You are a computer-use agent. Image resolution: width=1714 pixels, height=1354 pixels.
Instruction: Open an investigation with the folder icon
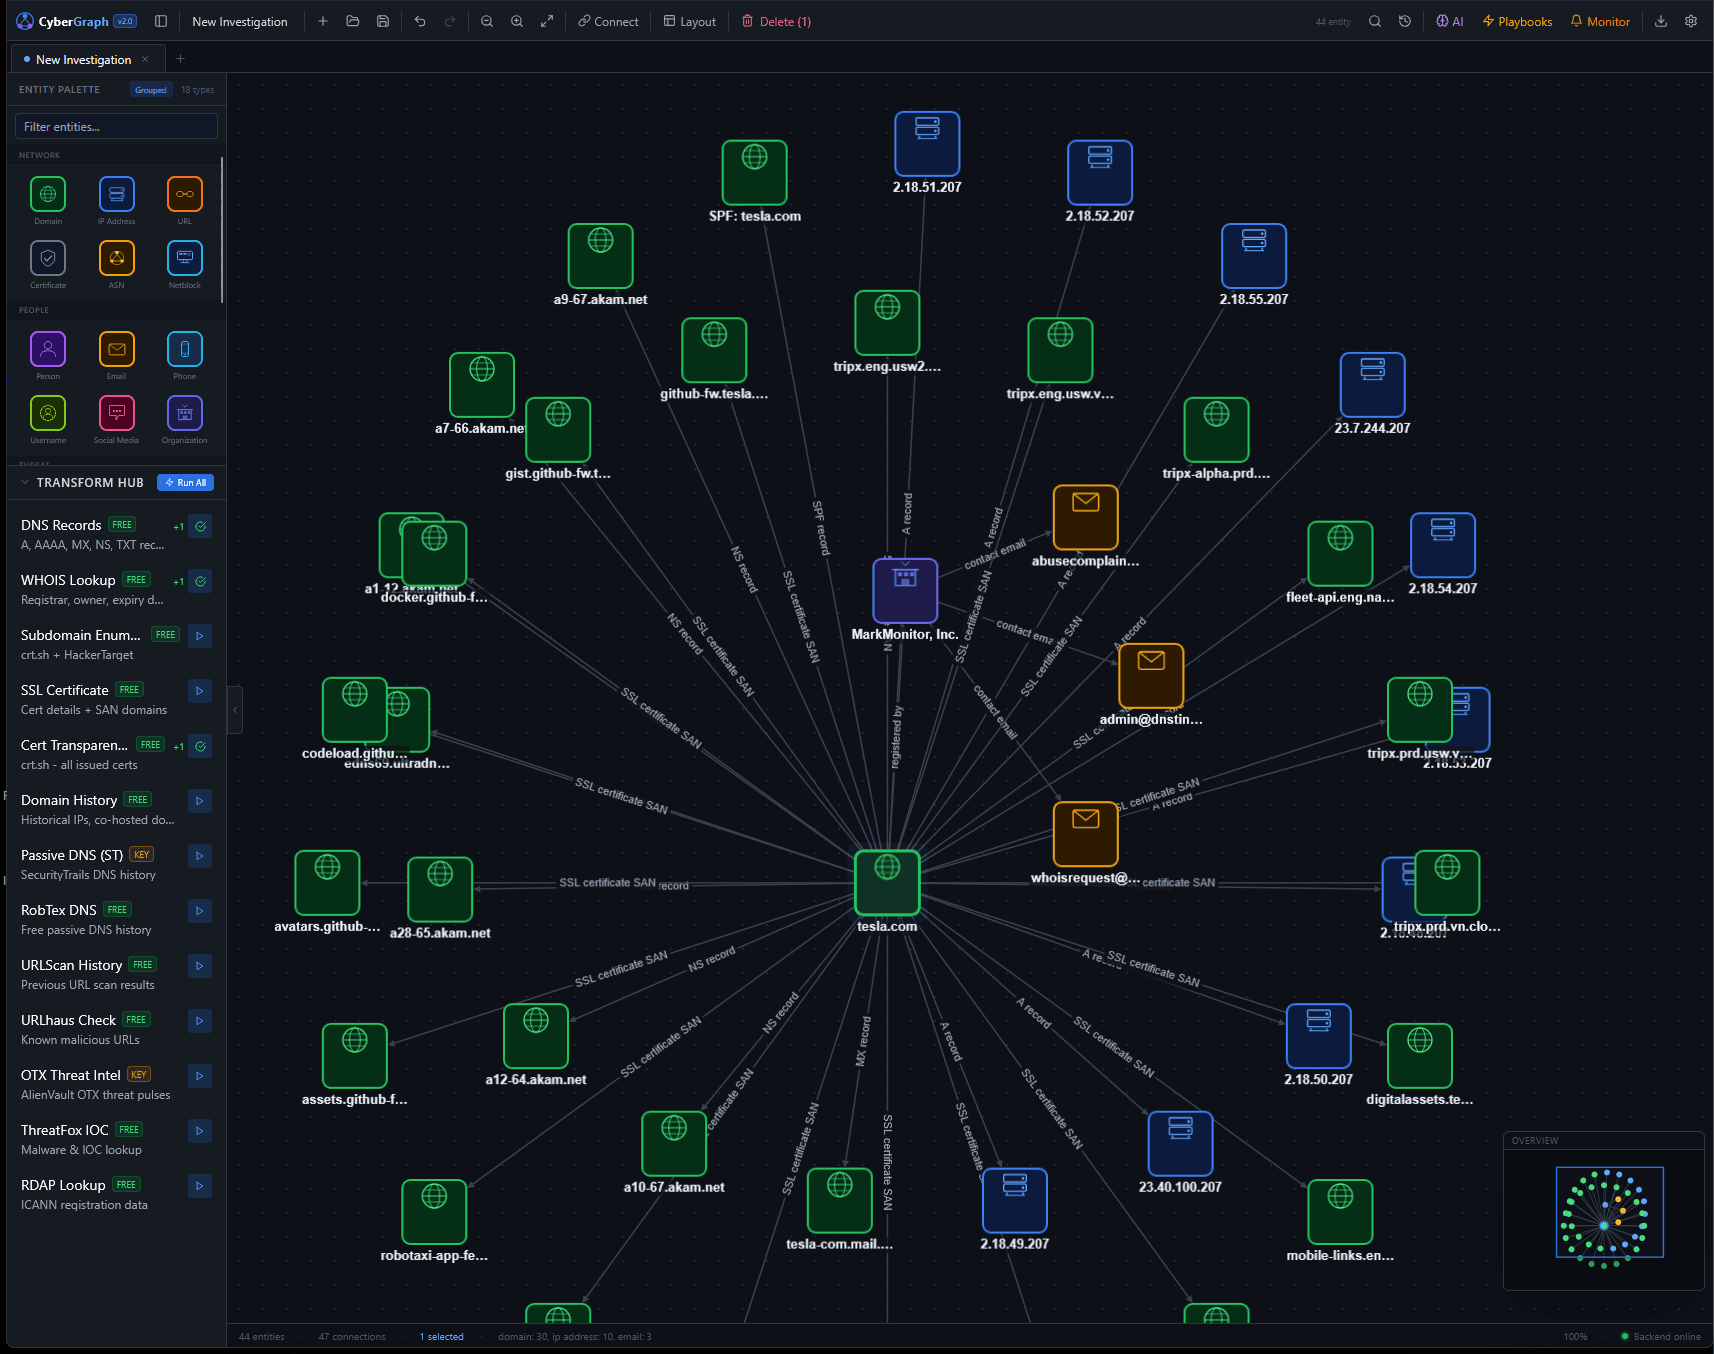pyautogui.click(x=353, y=21)
